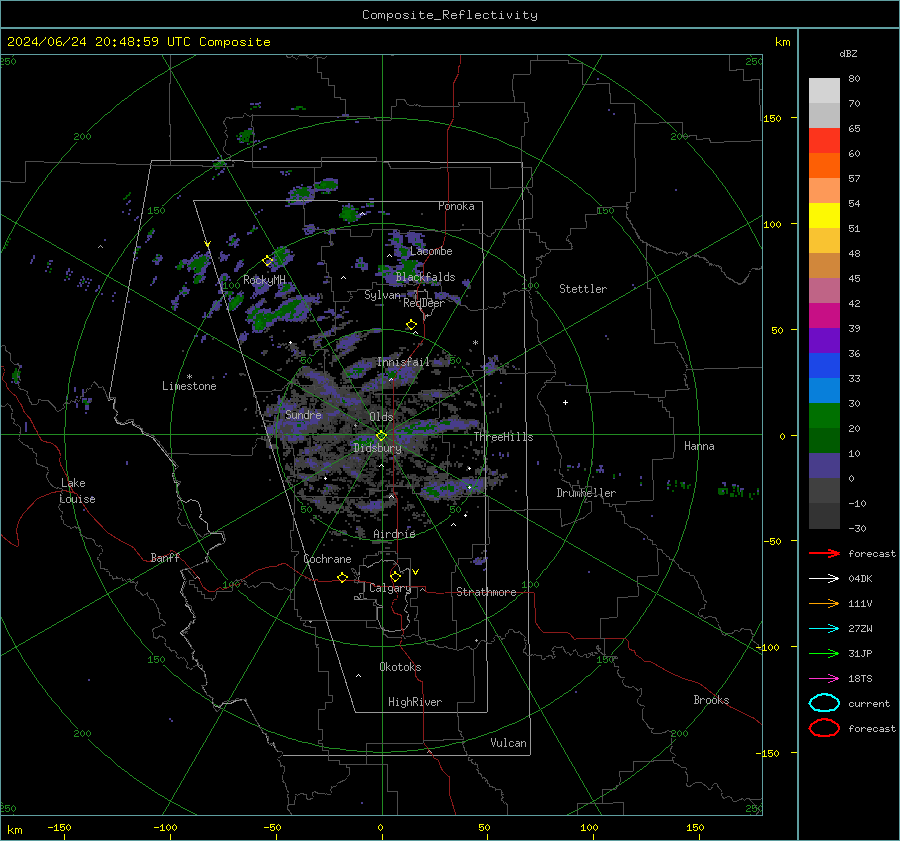
Task: Click the cyan 27ZW arrow in the legend
Action: click(824, 629)
